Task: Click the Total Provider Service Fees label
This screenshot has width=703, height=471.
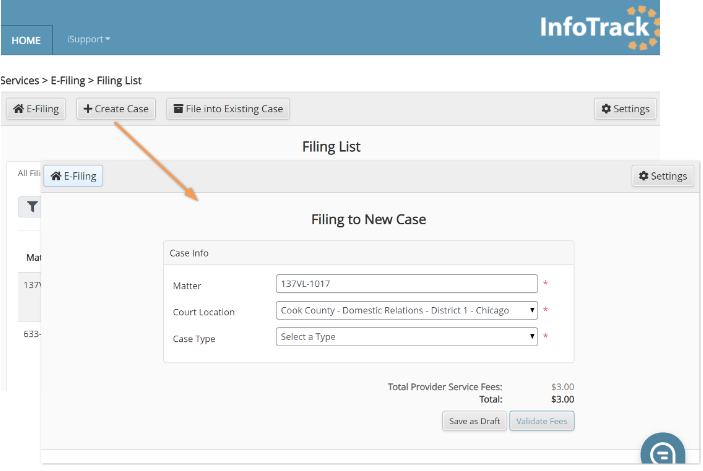Action: pos(445,387)
